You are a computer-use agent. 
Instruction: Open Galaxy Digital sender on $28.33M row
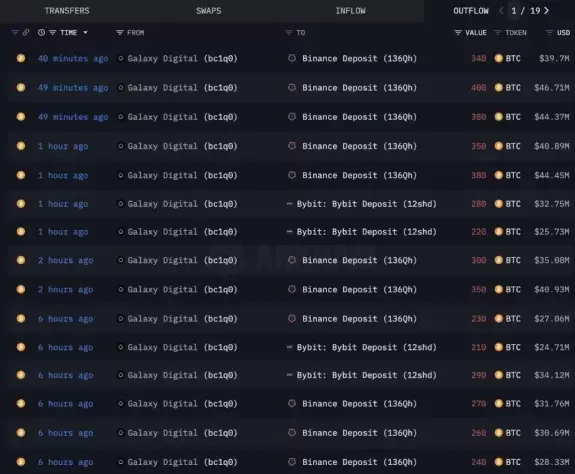182,462
